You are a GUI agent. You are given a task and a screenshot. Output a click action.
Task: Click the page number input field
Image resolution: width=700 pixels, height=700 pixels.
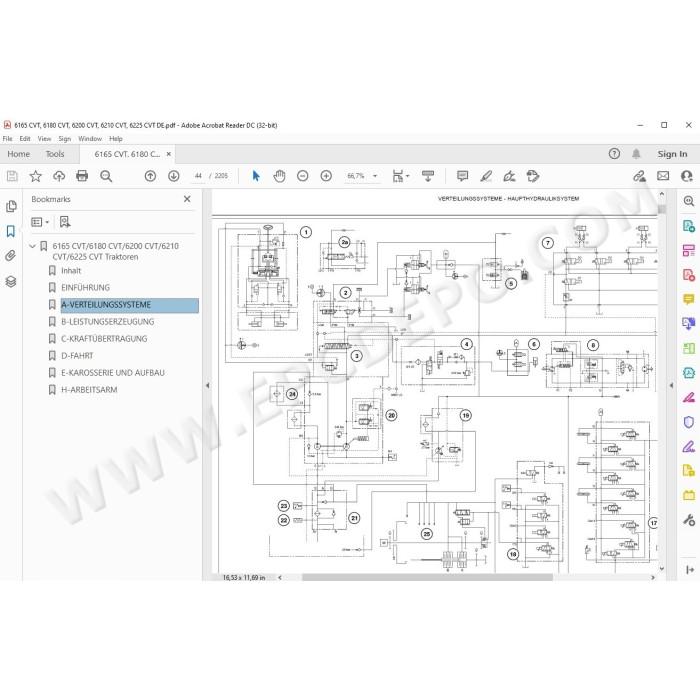click(x=198, y=176)
